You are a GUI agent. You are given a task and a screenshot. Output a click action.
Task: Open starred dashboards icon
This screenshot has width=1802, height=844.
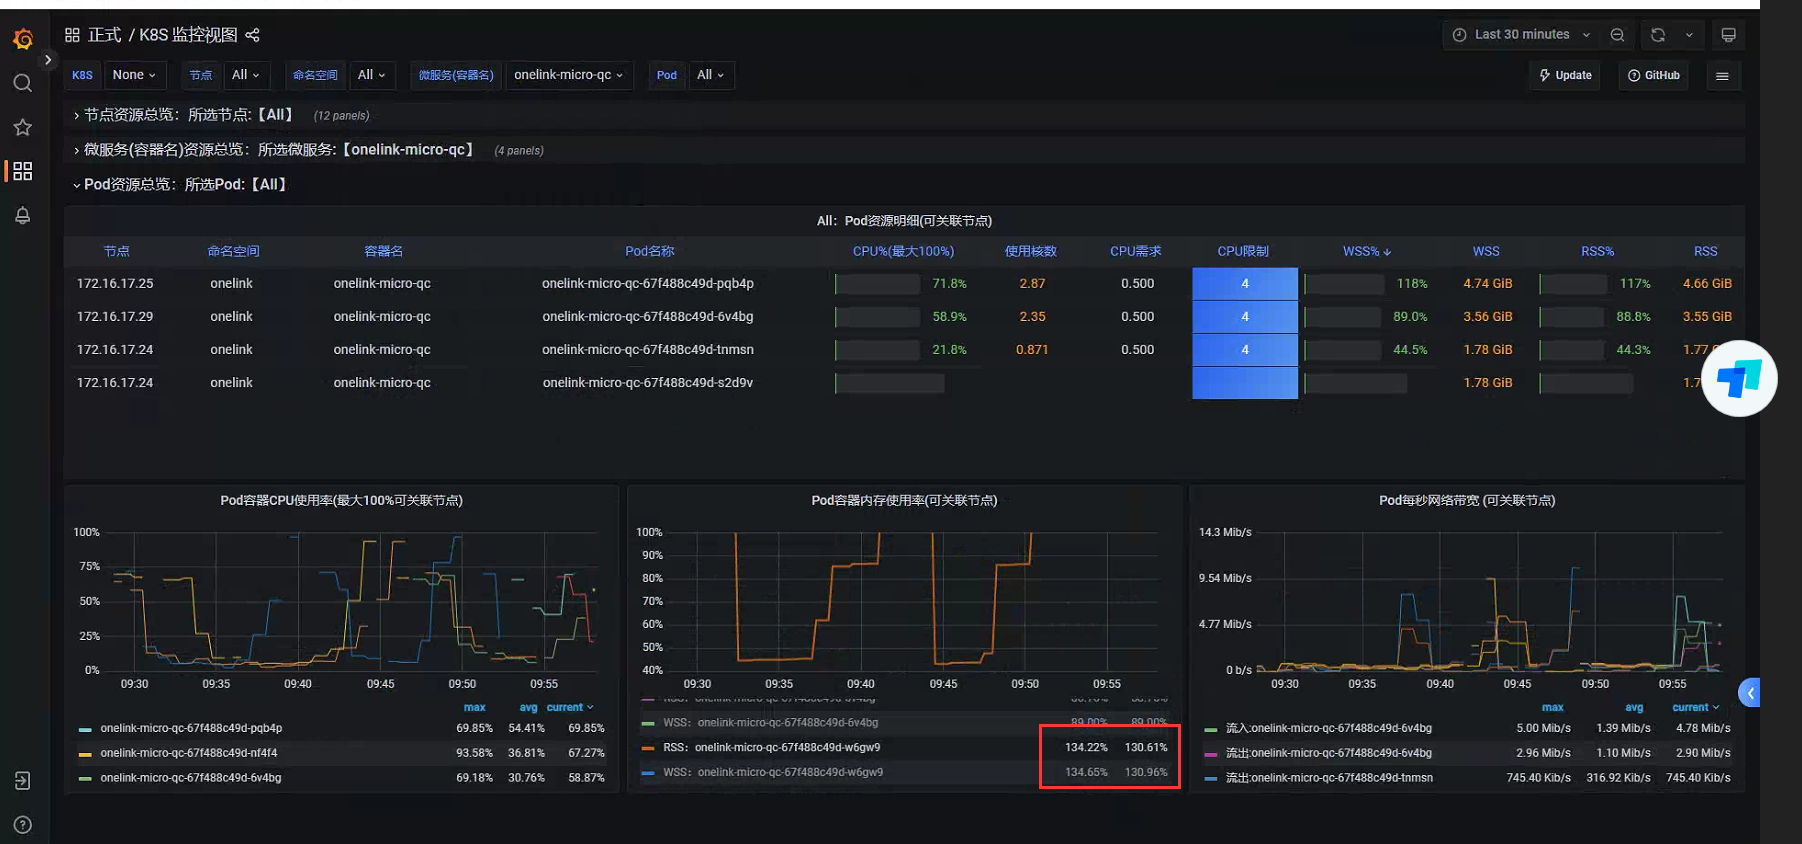click(23, 127)
